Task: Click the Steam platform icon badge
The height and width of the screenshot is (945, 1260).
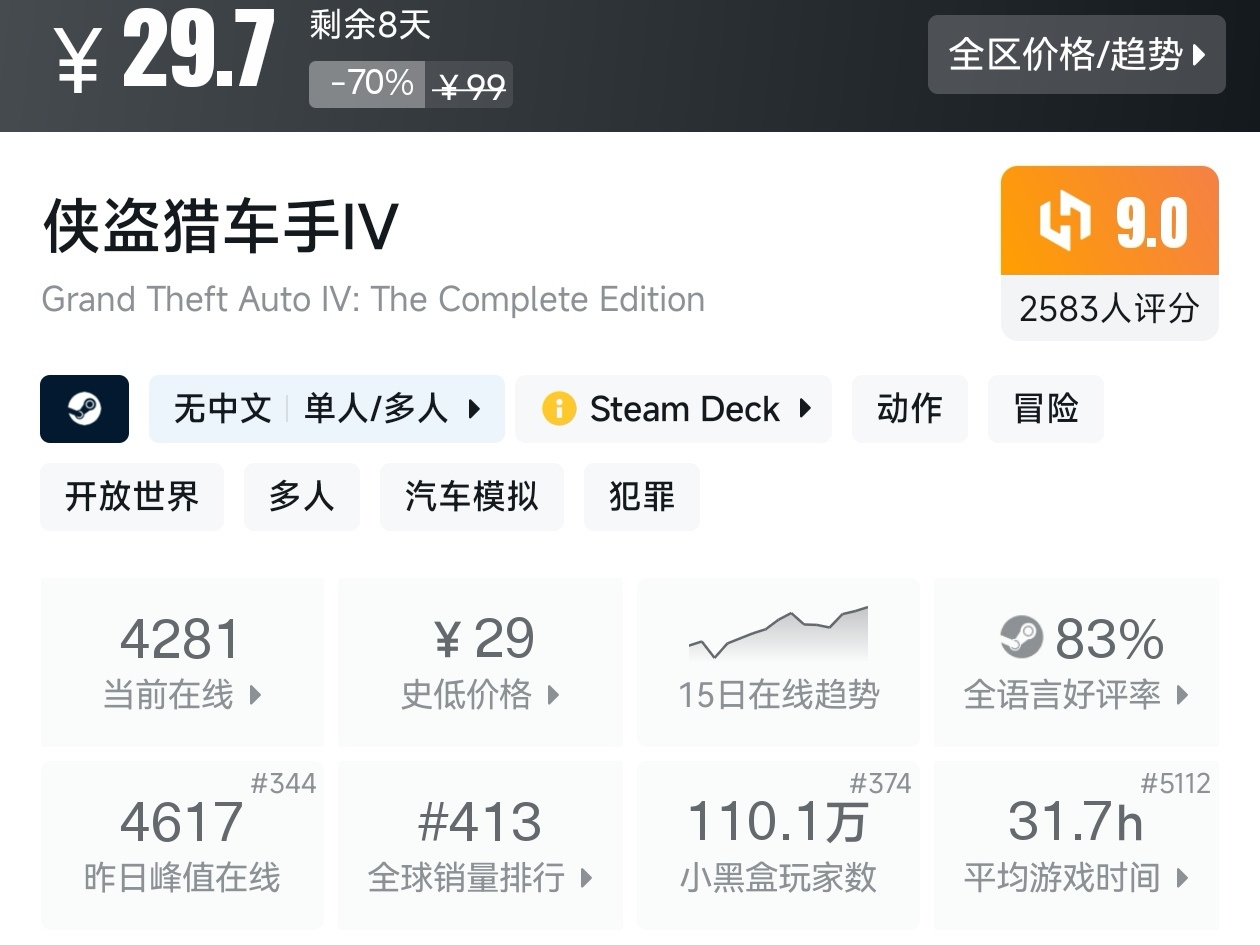Action: click(84, 409)
